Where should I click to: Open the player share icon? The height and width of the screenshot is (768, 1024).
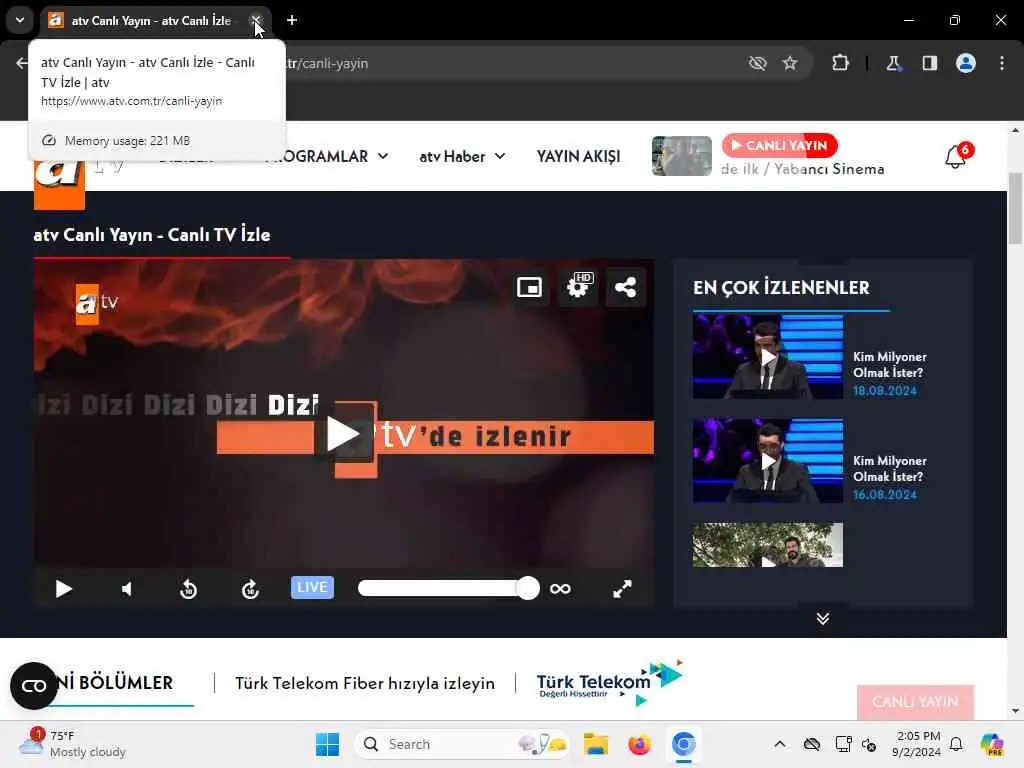coord(626,287)
